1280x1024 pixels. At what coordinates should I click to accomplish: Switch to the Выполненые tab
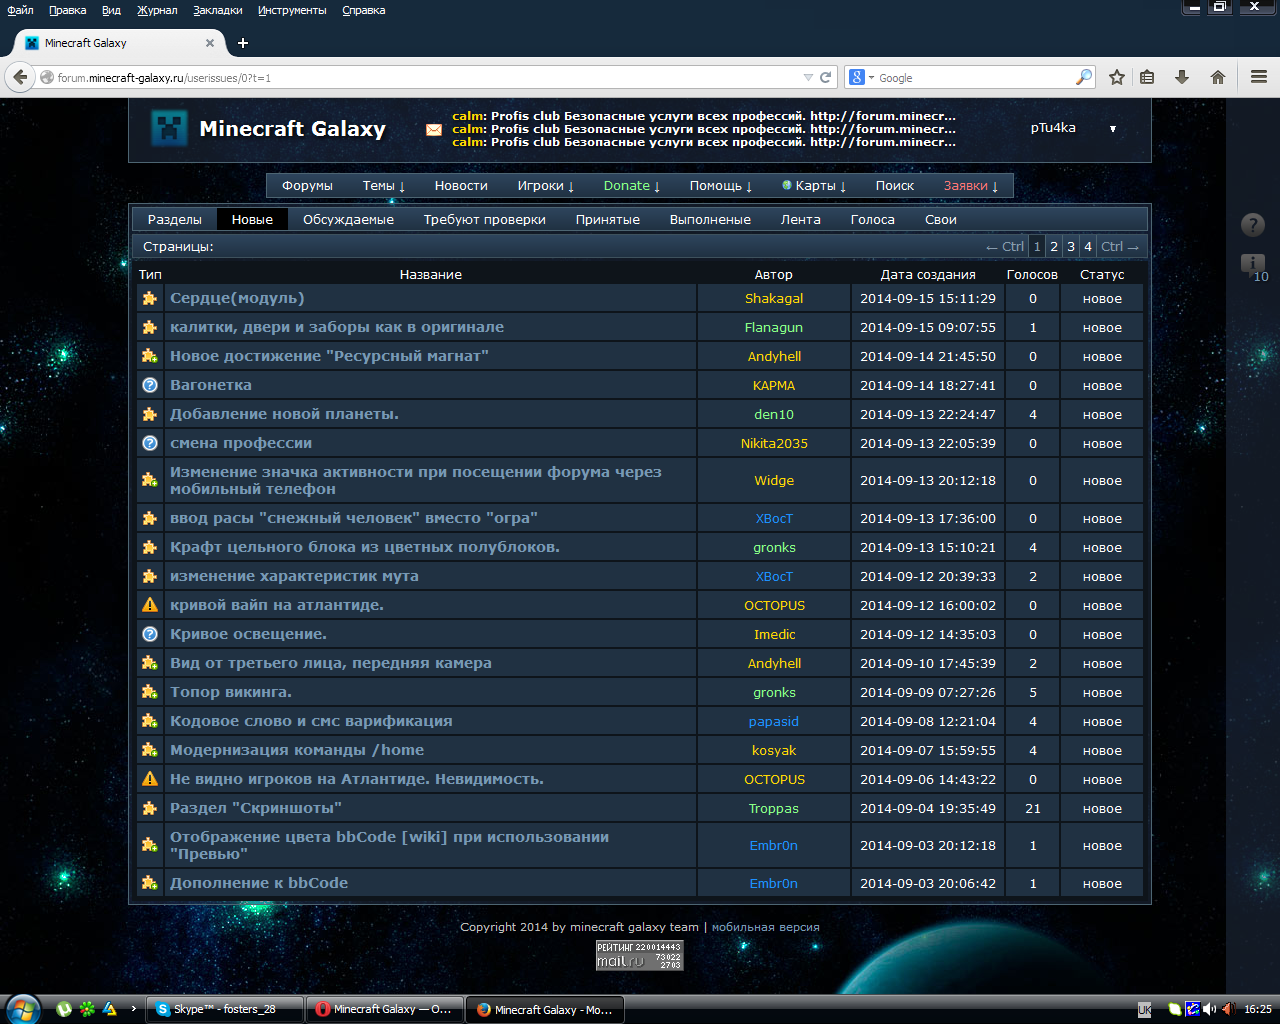(710, 219)
